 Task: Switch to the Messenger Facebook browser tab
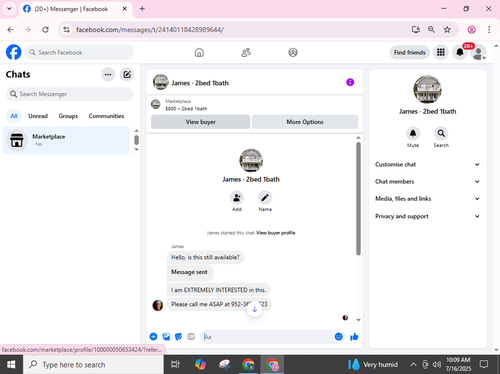pyautogui.click(x=75, y=9)
